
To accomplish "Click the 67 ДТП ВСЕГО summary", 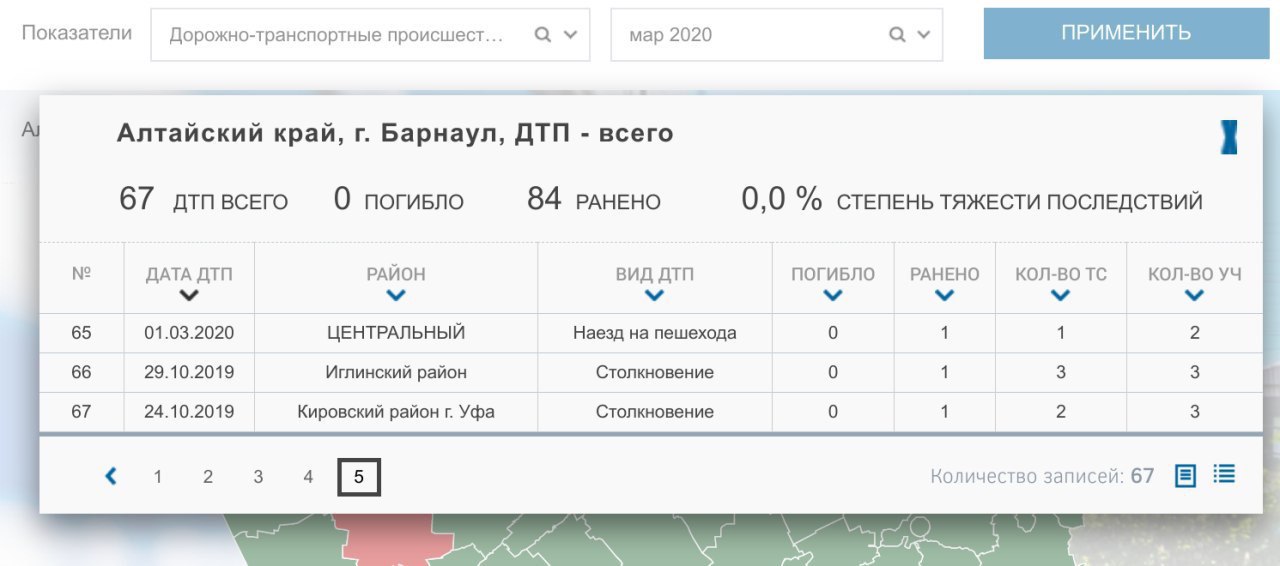I will 203,200.
